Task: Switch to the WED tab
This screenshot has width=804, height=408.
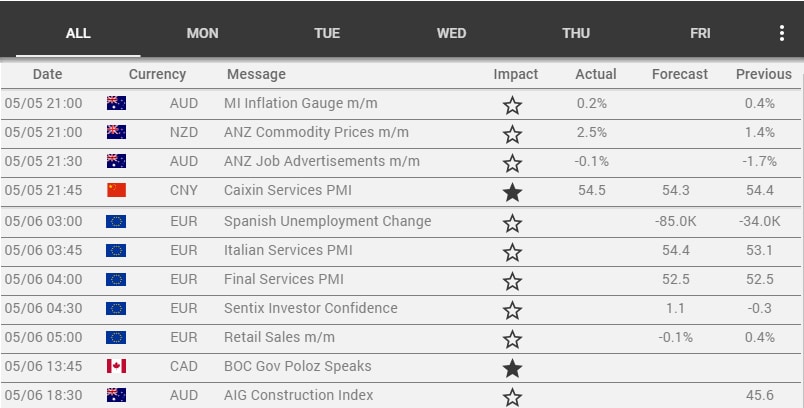Action: point(451,33)
